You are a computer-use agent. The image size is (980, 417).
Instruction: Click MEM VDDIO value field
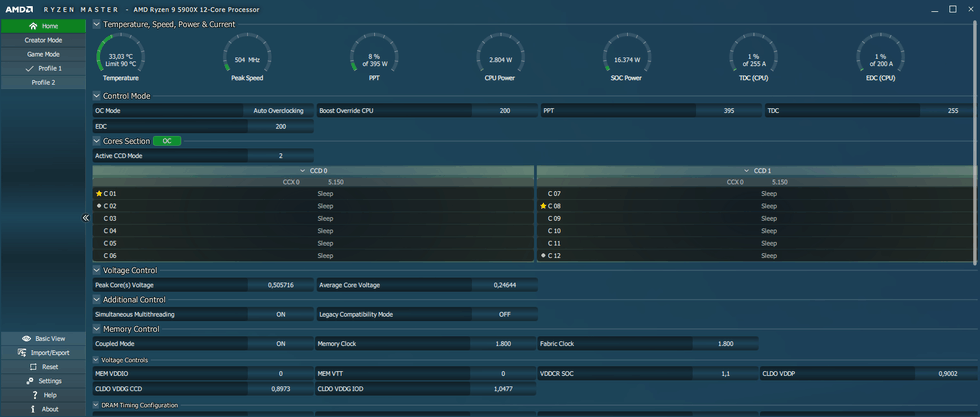[x=281, y=373]
